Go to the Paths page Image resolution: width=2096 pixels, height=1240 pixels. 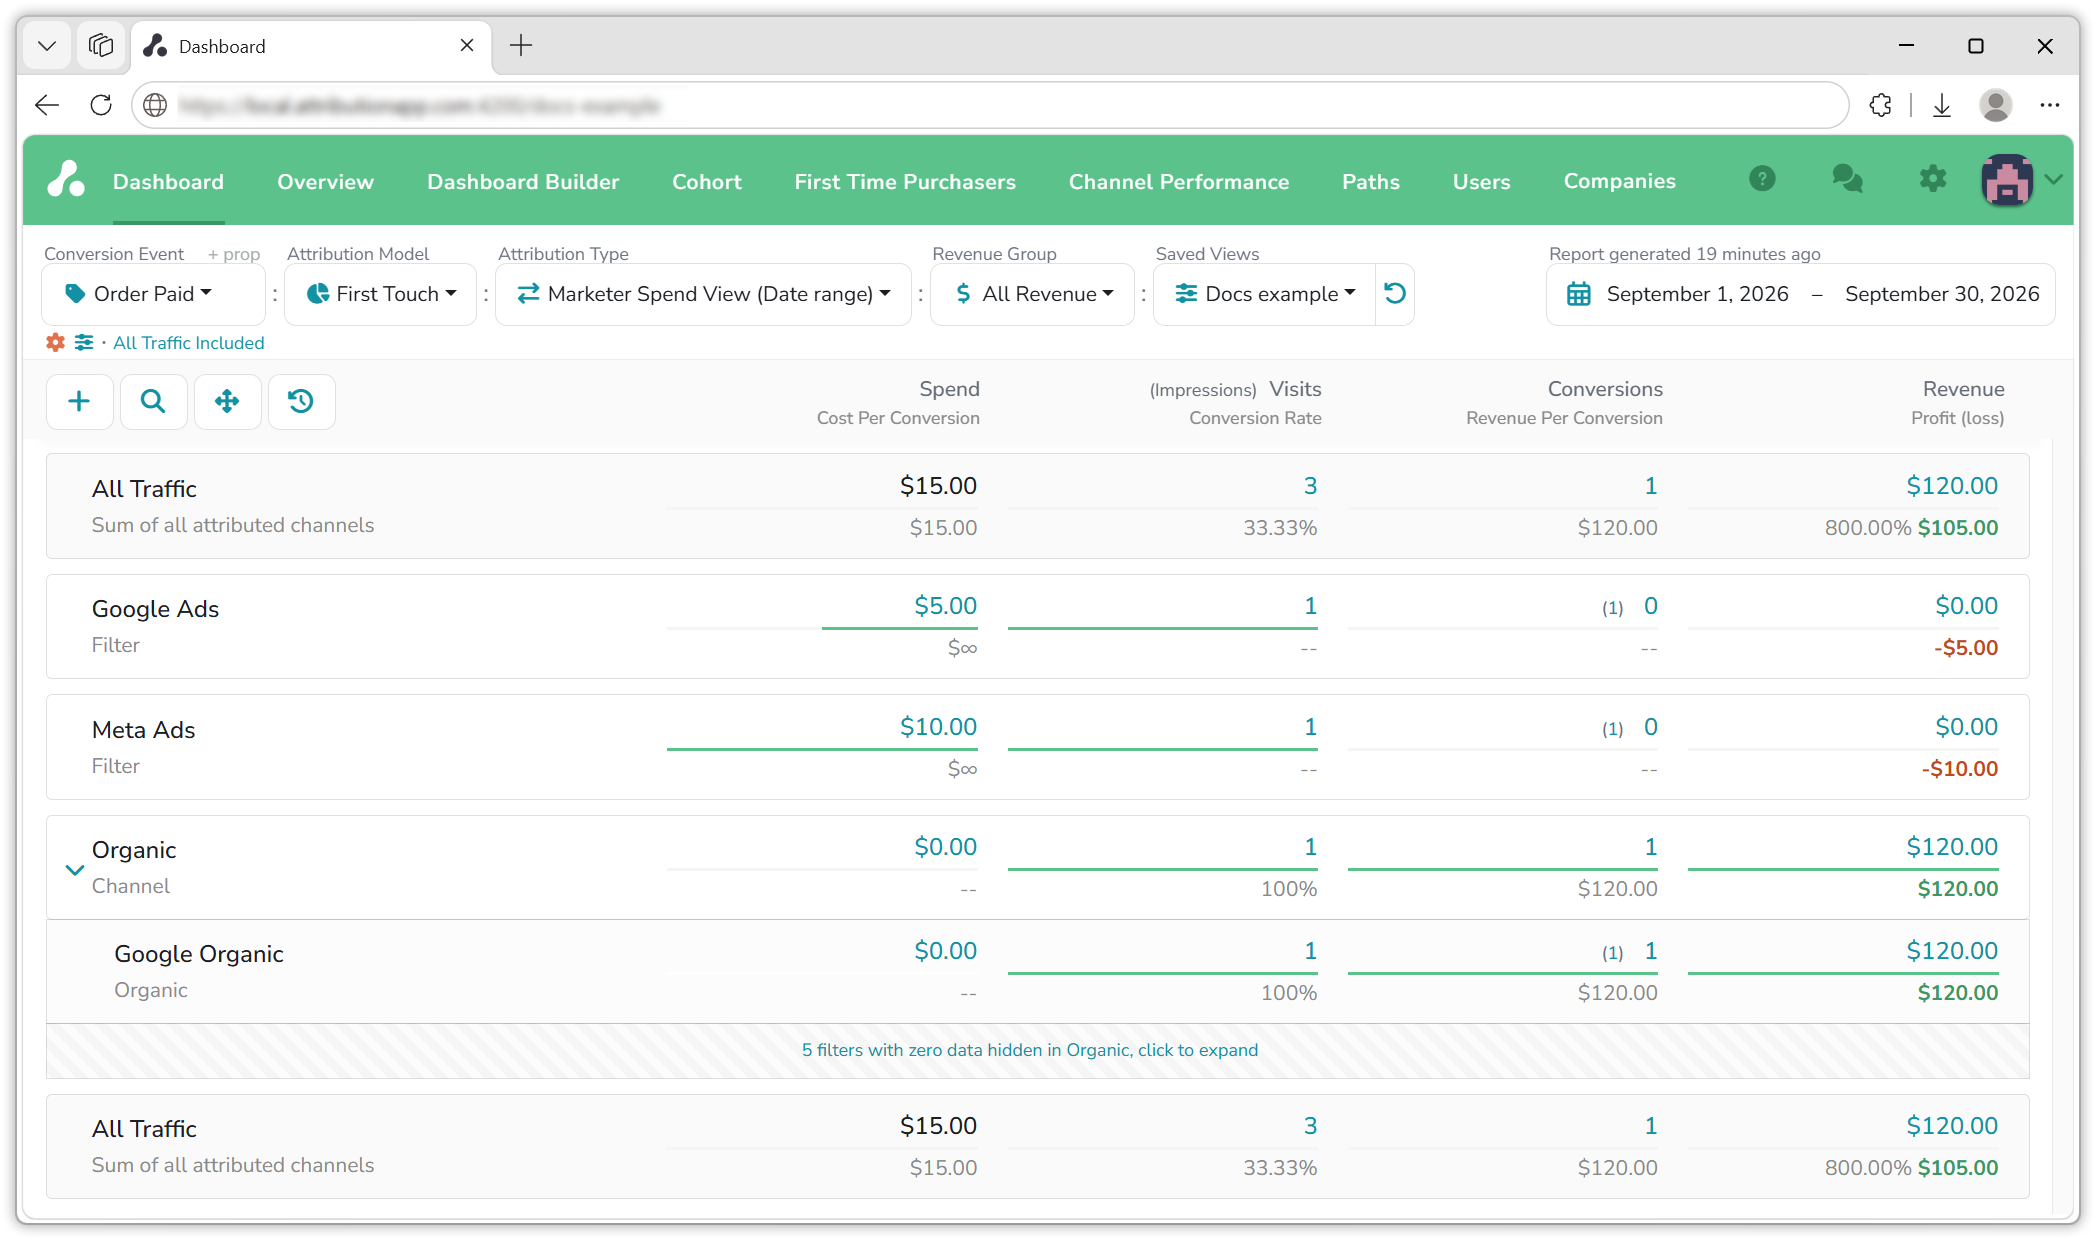click(1371, 181)
